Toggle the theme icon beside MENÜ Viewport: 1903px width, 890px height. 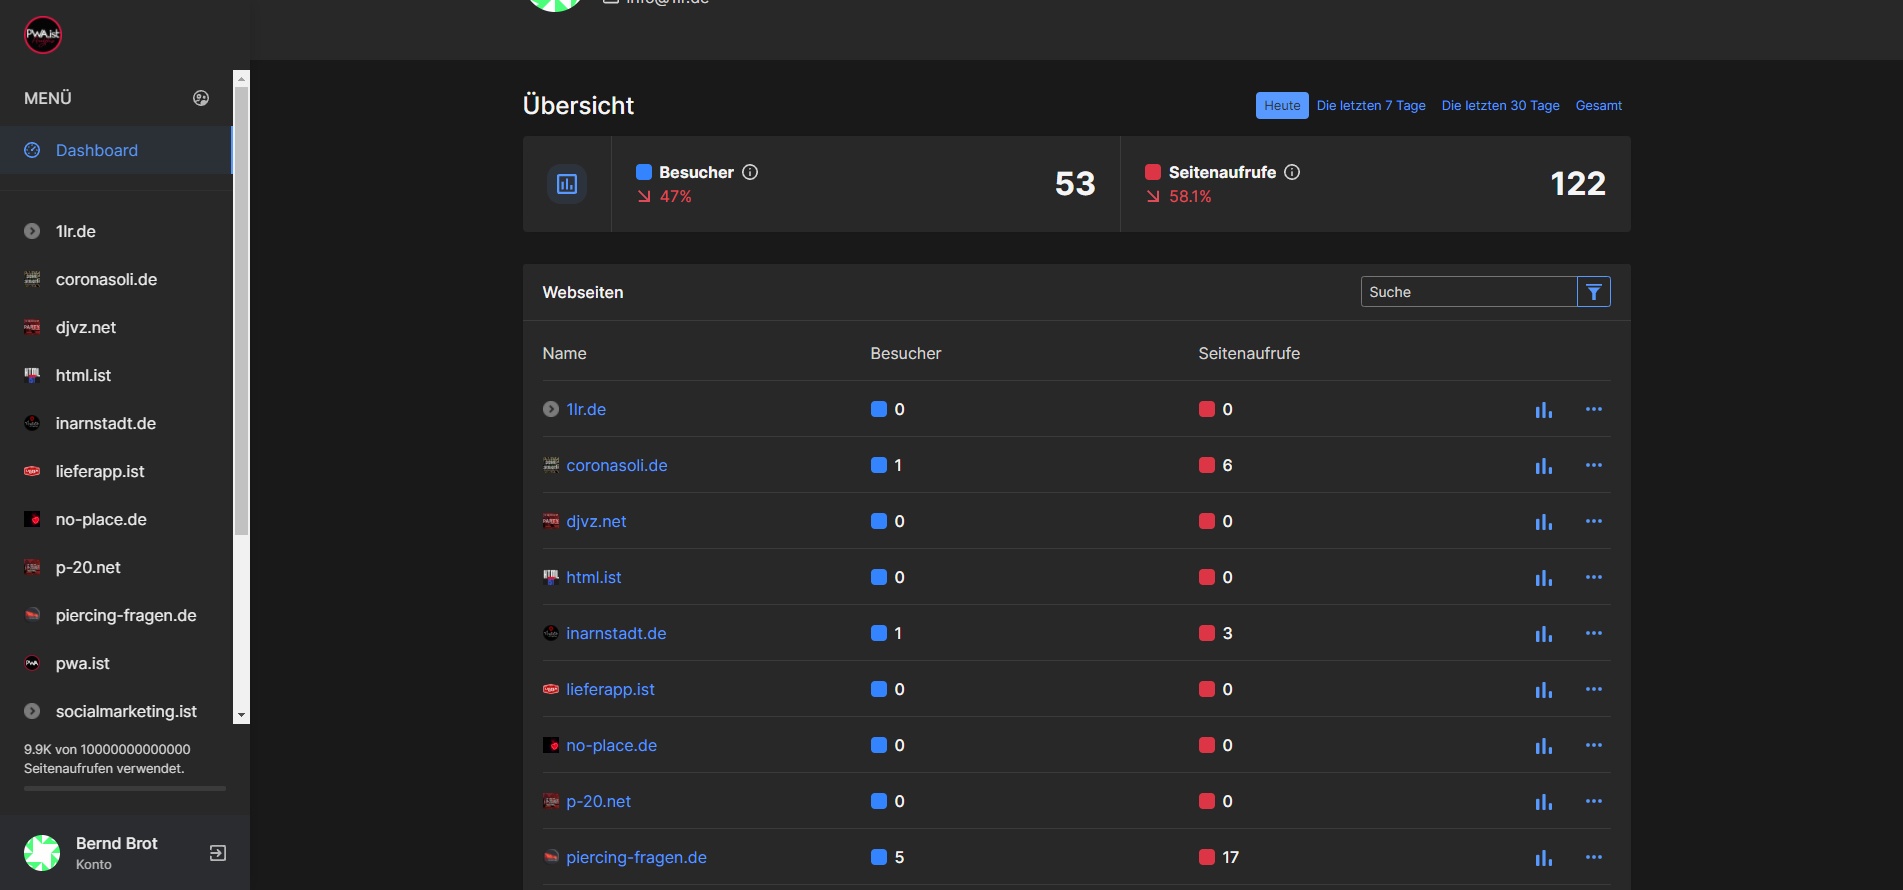(x=201, y=98)
